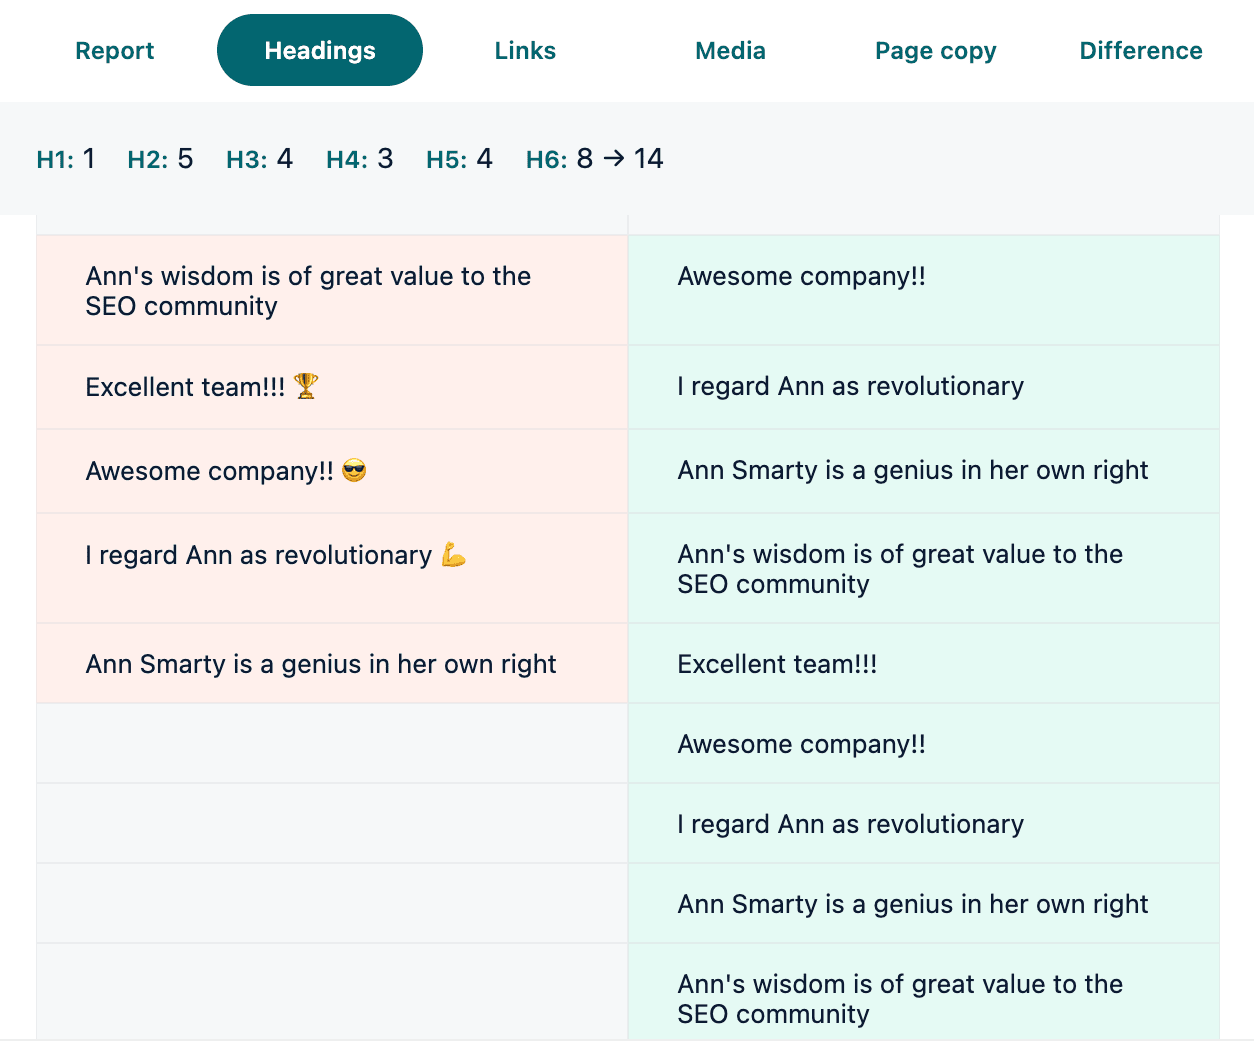
Task: Go to the Page copy tab
Action: [x=935, y=51]
